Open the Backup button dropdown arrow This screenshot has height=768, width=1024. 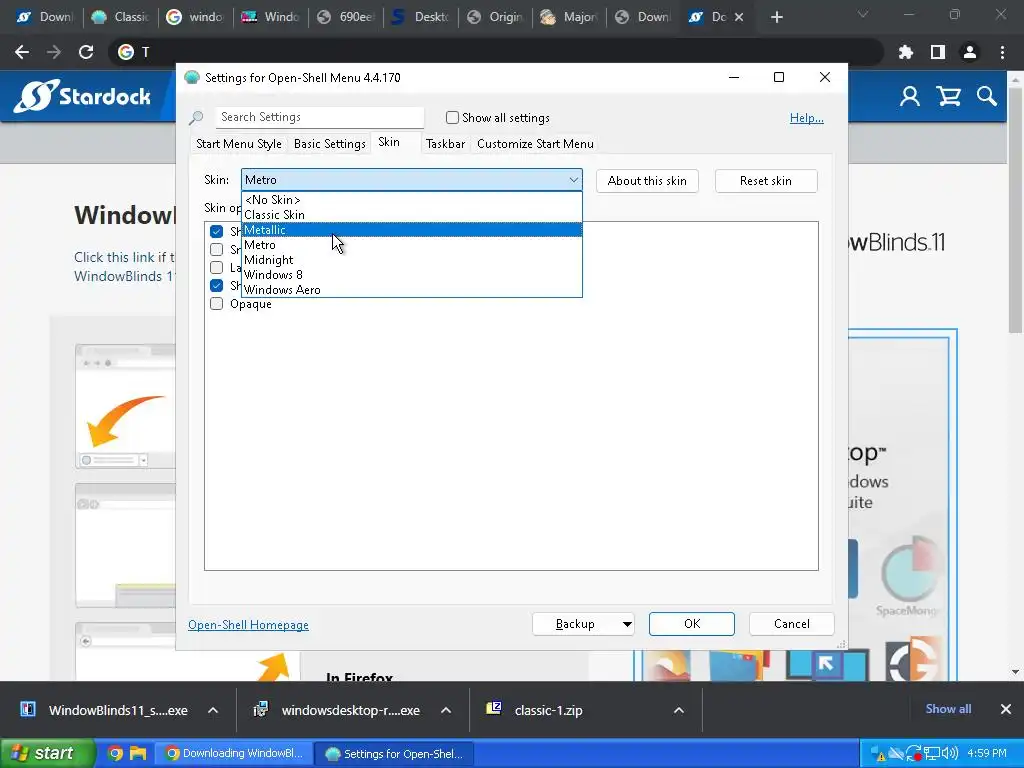click(x=626, y=624)
